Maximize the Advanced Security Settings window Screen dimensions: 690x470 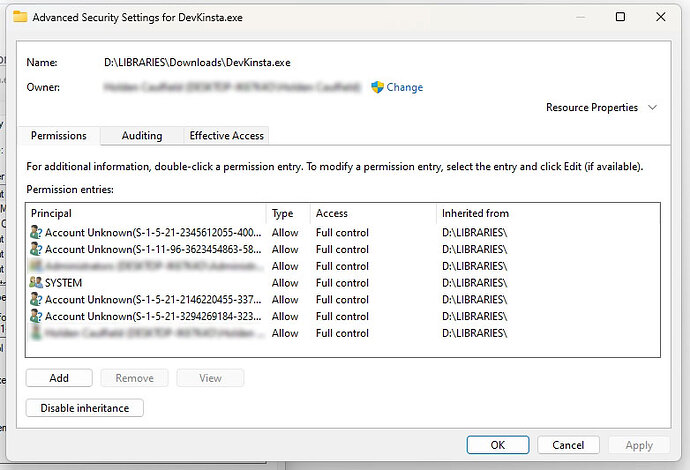point(620,17)
